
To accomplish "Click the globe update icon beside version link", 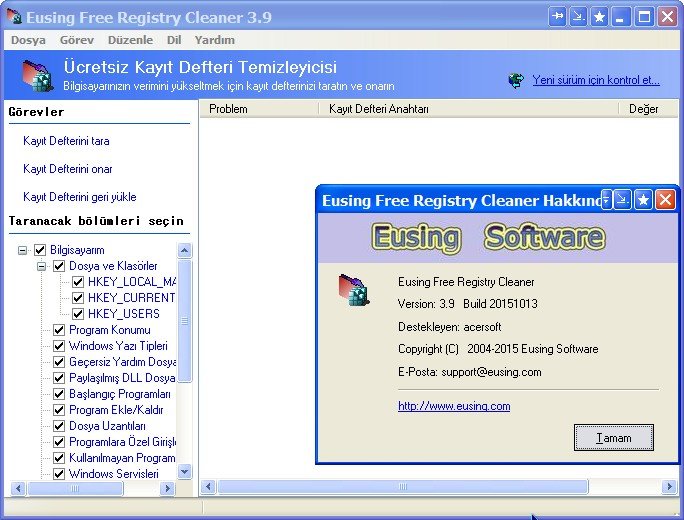I will 516,80.
